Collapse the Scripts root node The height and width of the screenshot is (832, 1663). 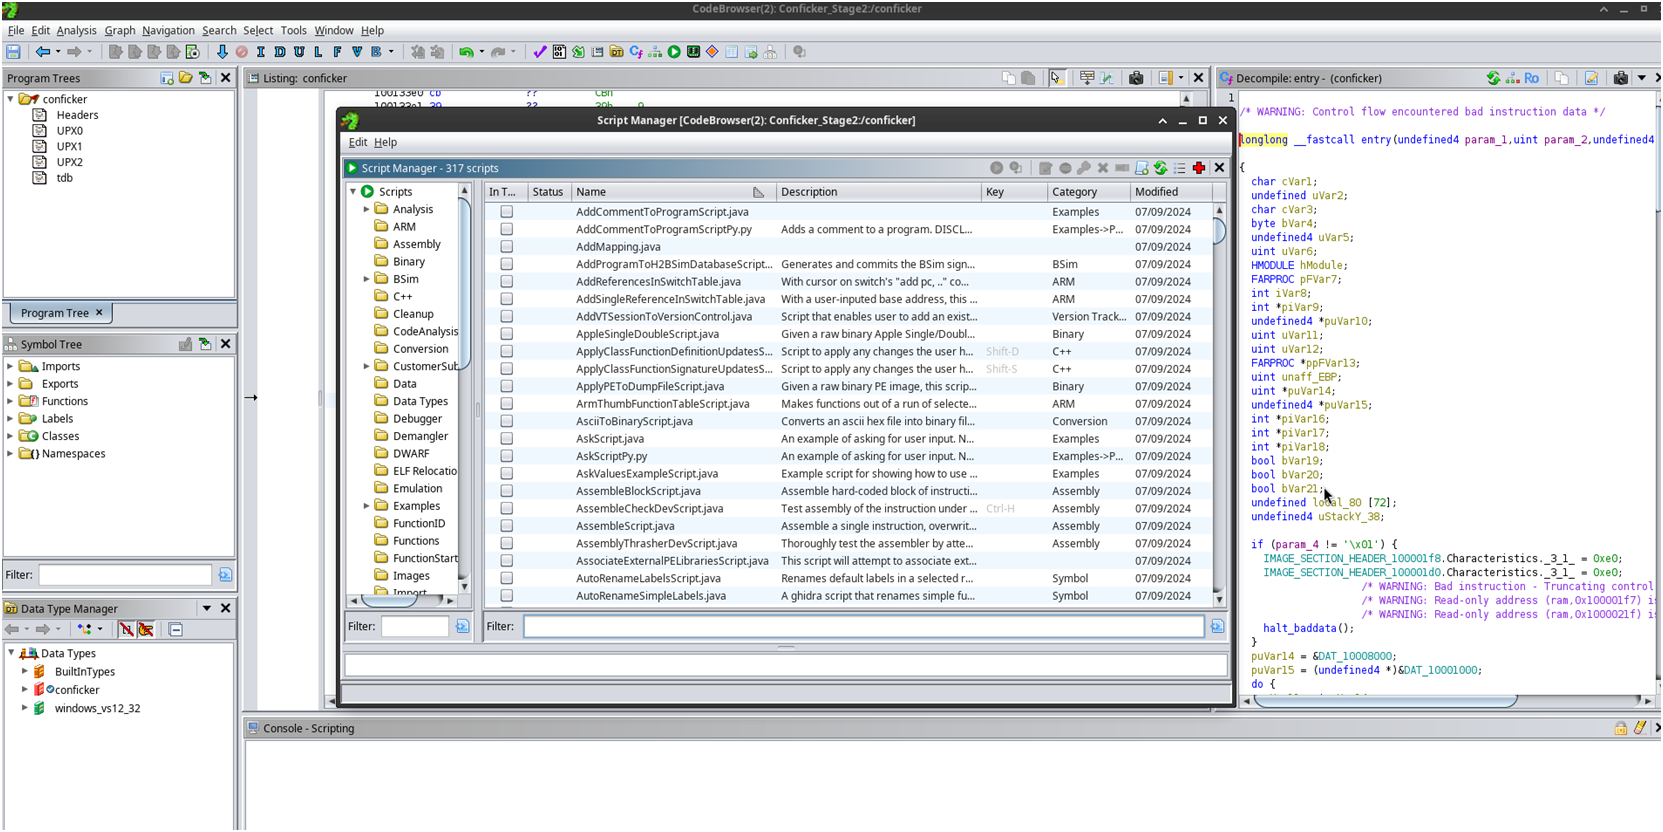click(x=353, y=191)
